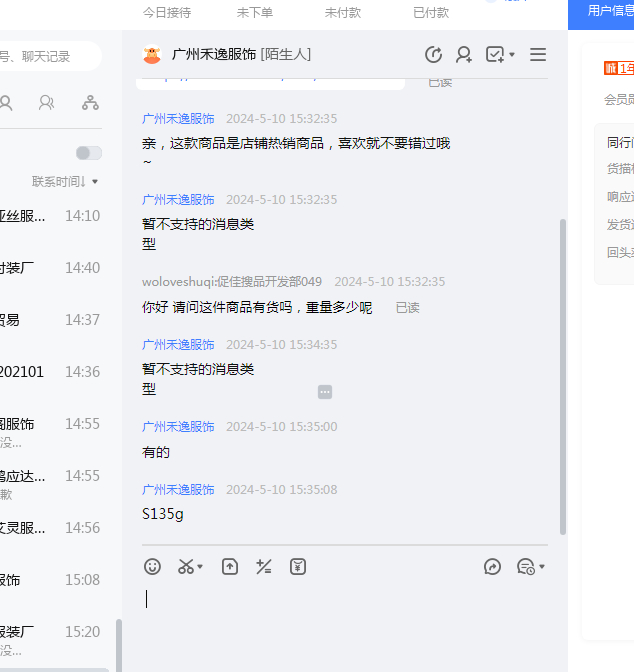Open the chat-clock message history dropdown
634x672 pixels.
pyautogui.click(x=530, y=567)
